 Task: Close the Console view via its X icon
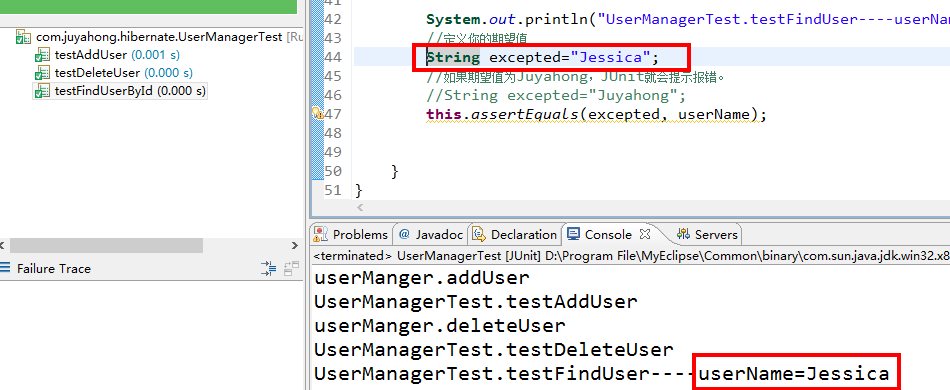(x=645, y=233)
